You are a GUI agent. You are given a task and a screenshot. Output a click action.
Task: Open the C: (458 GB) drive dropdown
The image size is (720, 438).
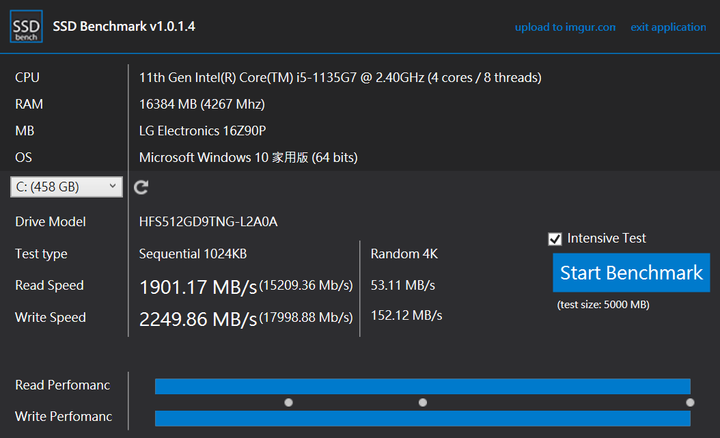click(66, 187)
